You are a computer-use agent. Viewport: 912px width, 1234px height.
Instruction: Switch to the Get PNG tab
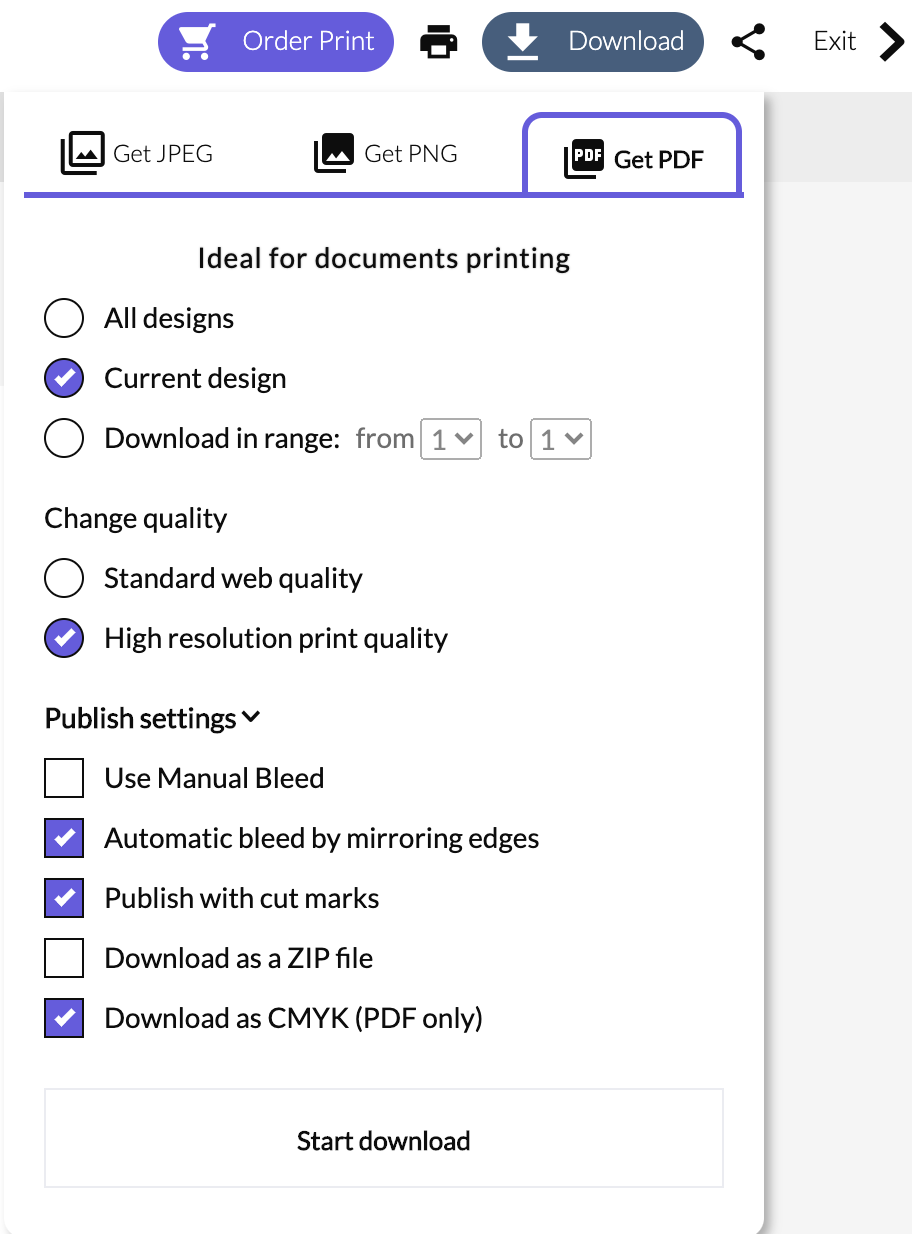pos(386,154)
